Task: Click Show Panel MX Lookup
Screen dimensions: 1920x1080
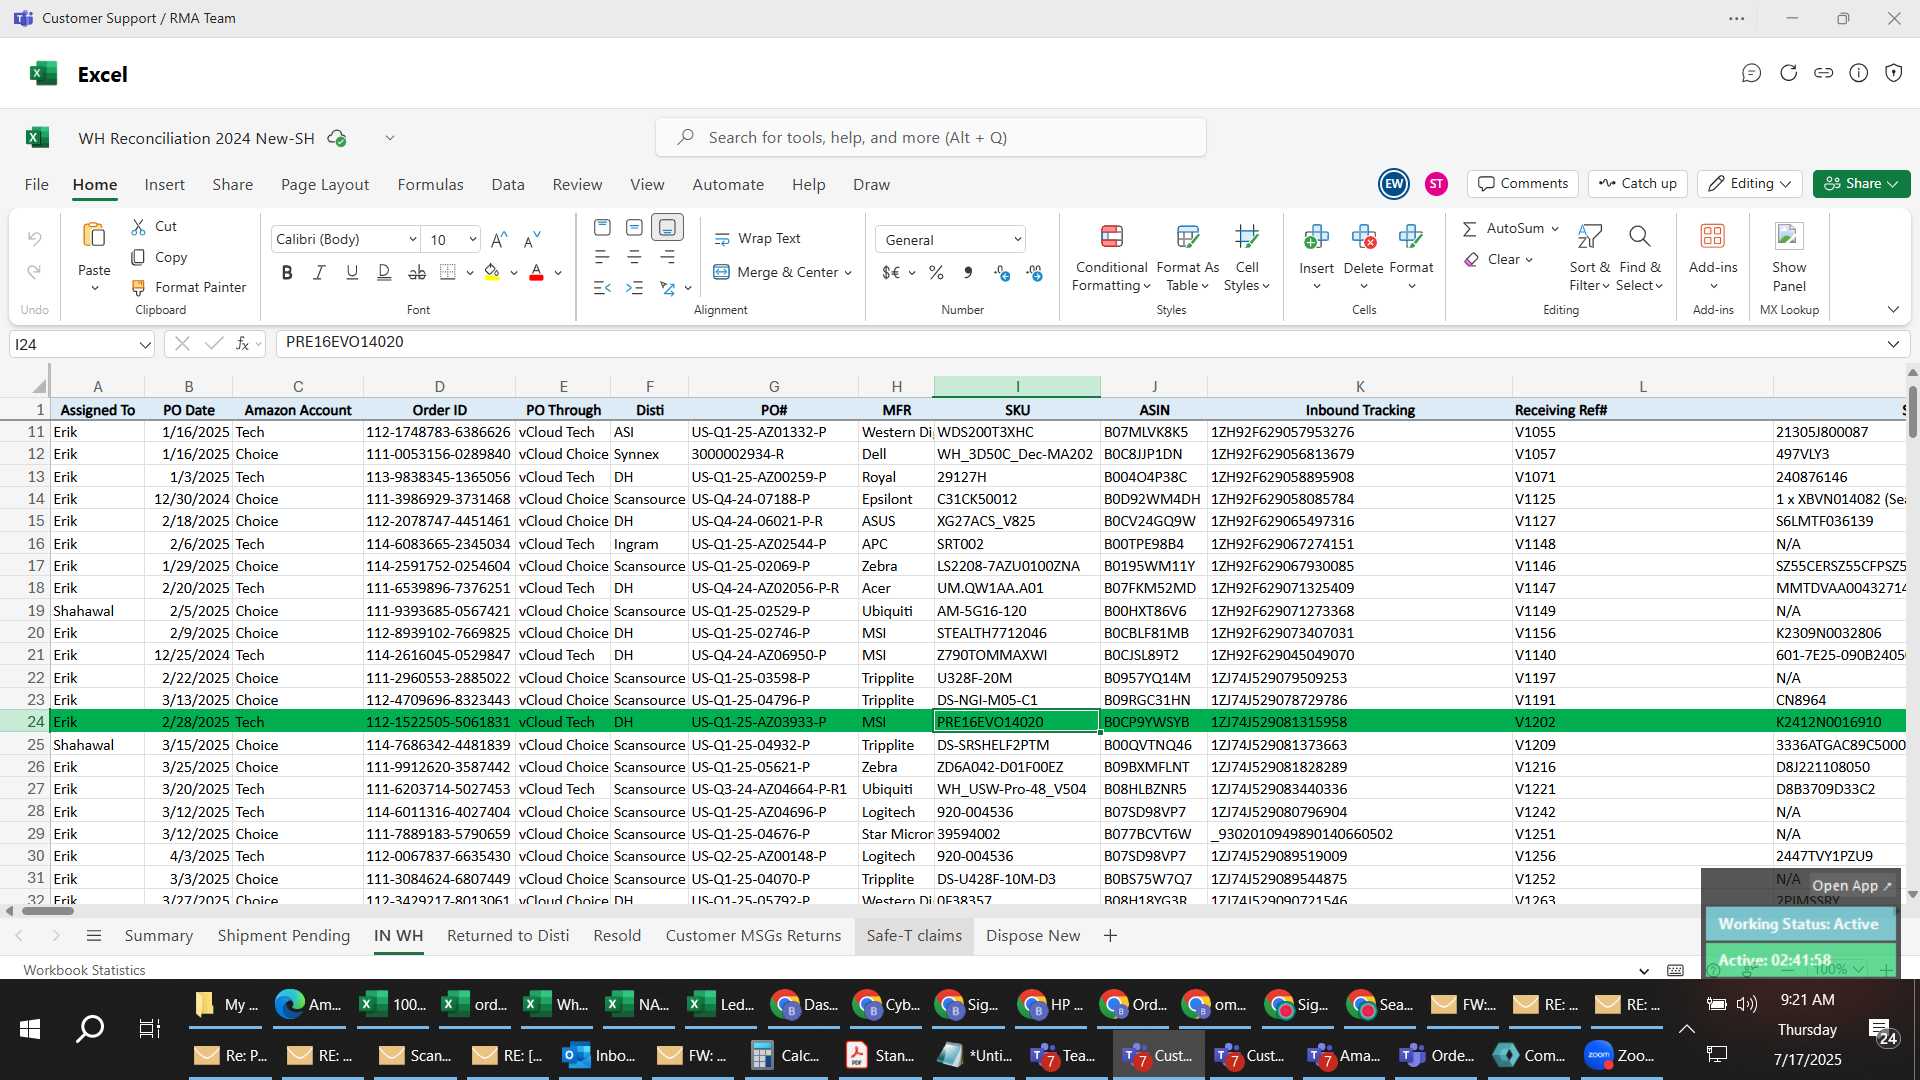Action: (1789, 257)
